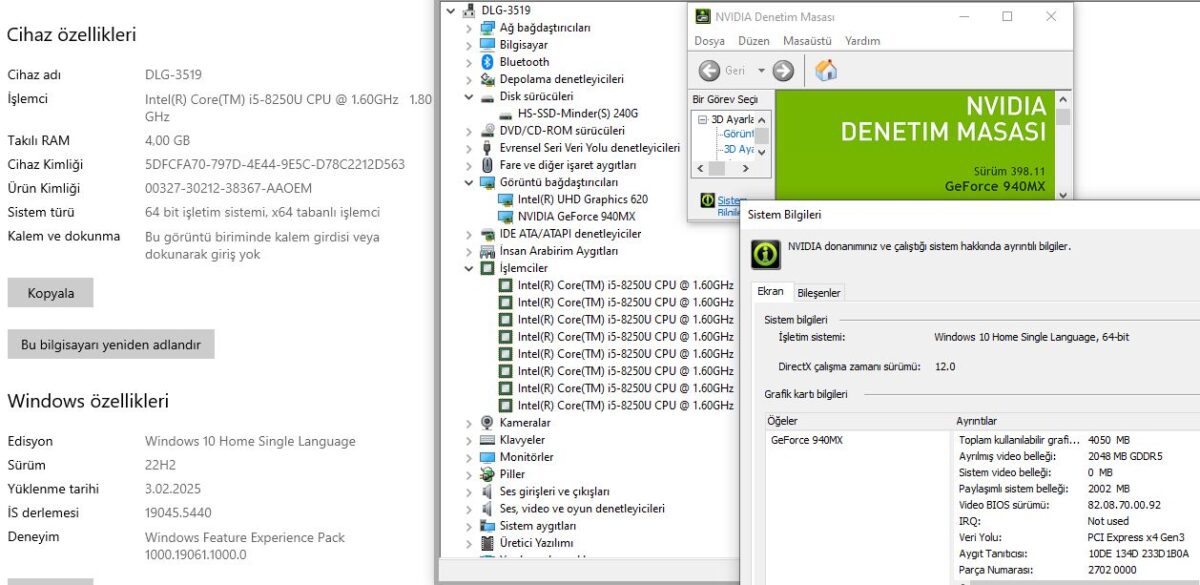Click the Piller battery icon
This screenshot has height=585, width=1200.
click(487, 474)
